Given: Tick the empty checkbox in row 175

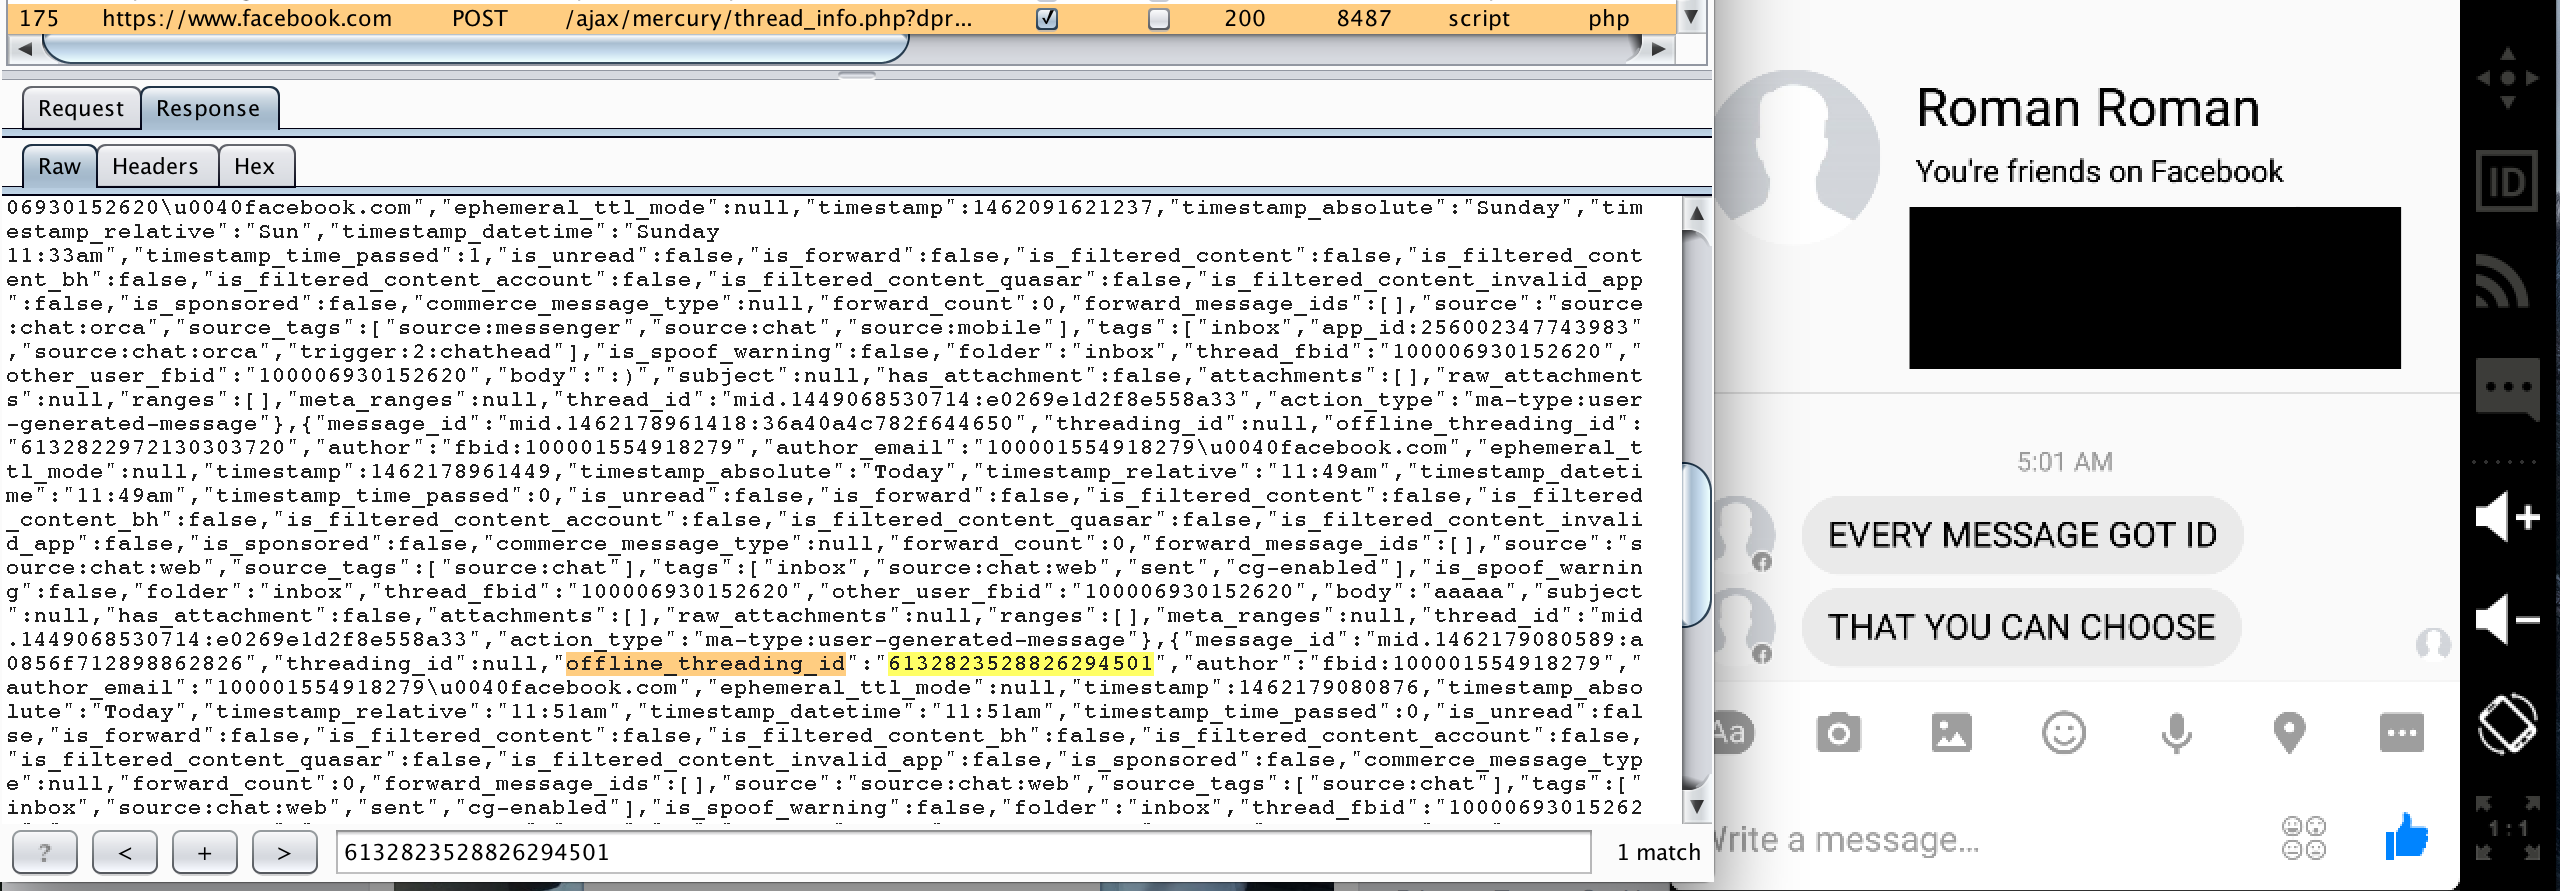Looking at the screenshot, I should (1159, 19).
